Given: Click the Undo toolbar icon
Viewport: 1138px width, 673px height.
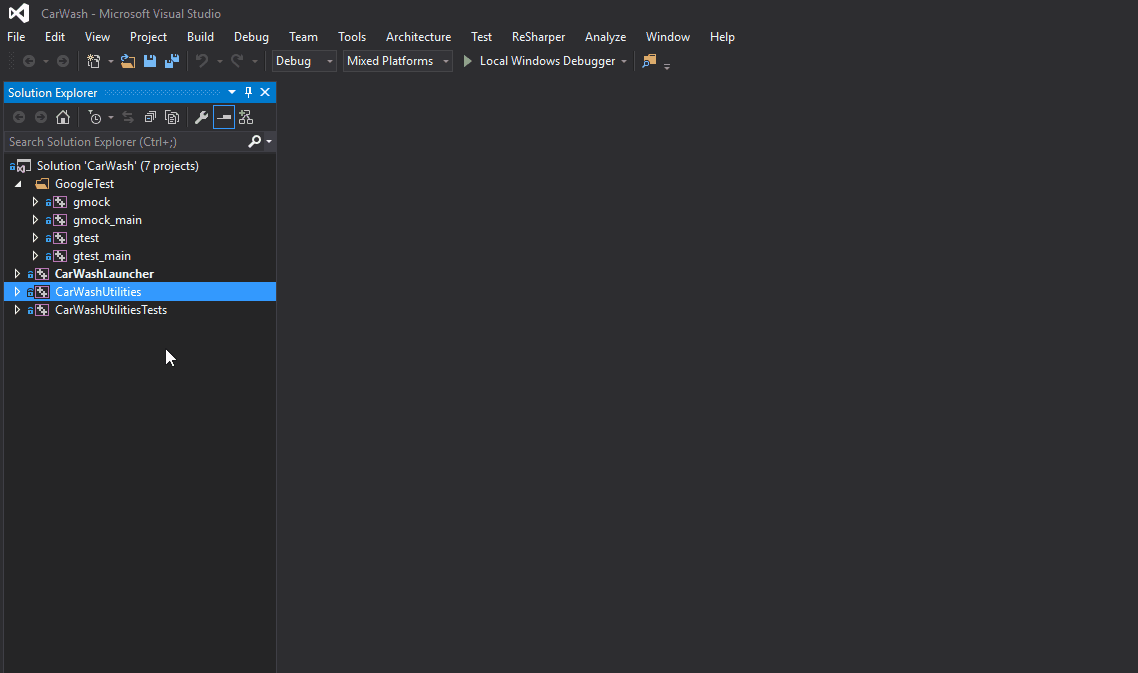Looking at the screenshot, I should click(x=202, y=61).
